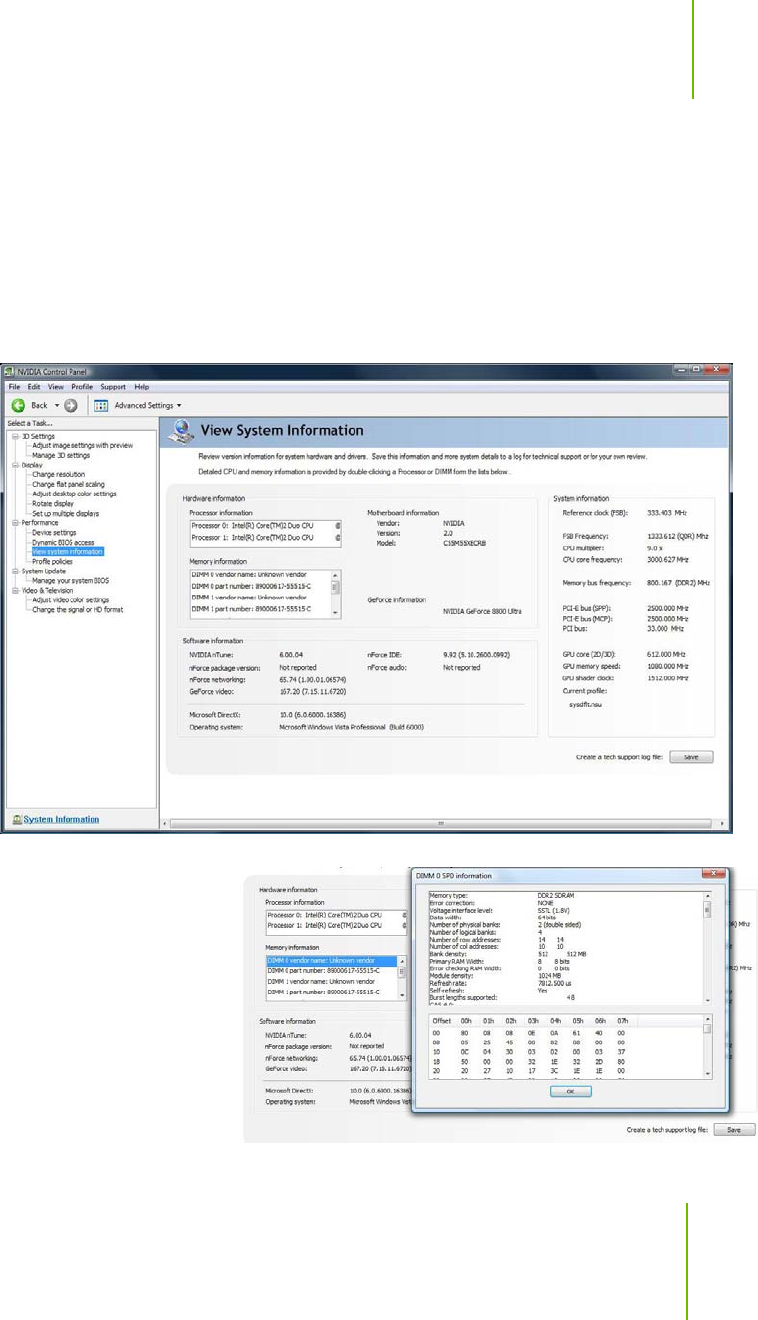The height and width of the screenshot is (1320, 758).
Task: Click the System Information link
Action: click(61, 819)
